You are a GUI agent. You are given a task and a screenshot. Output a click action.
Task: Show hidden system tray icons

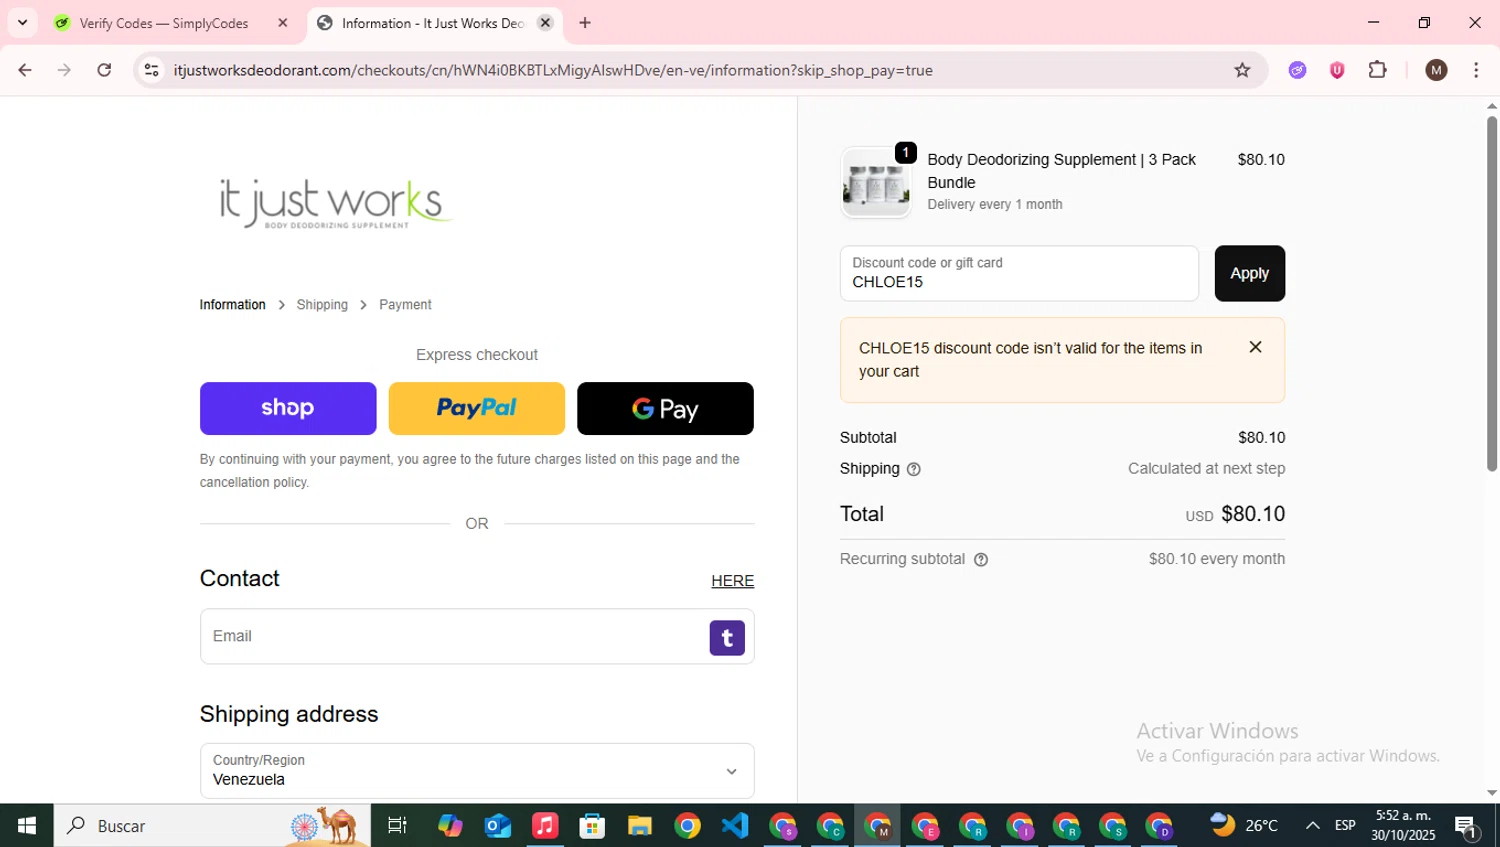pyautogui.click(x=1313, y=826)
